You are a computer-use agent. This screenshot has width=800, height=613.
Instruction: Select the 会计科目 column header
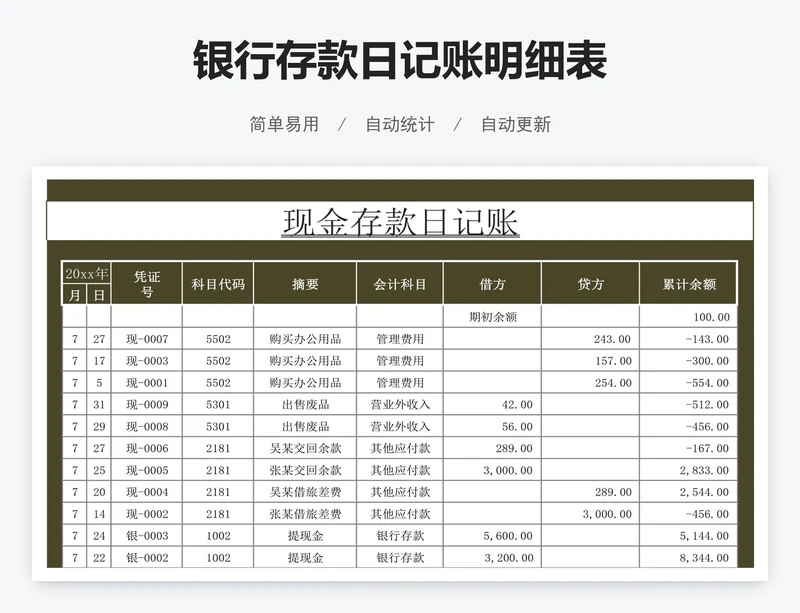400,284
